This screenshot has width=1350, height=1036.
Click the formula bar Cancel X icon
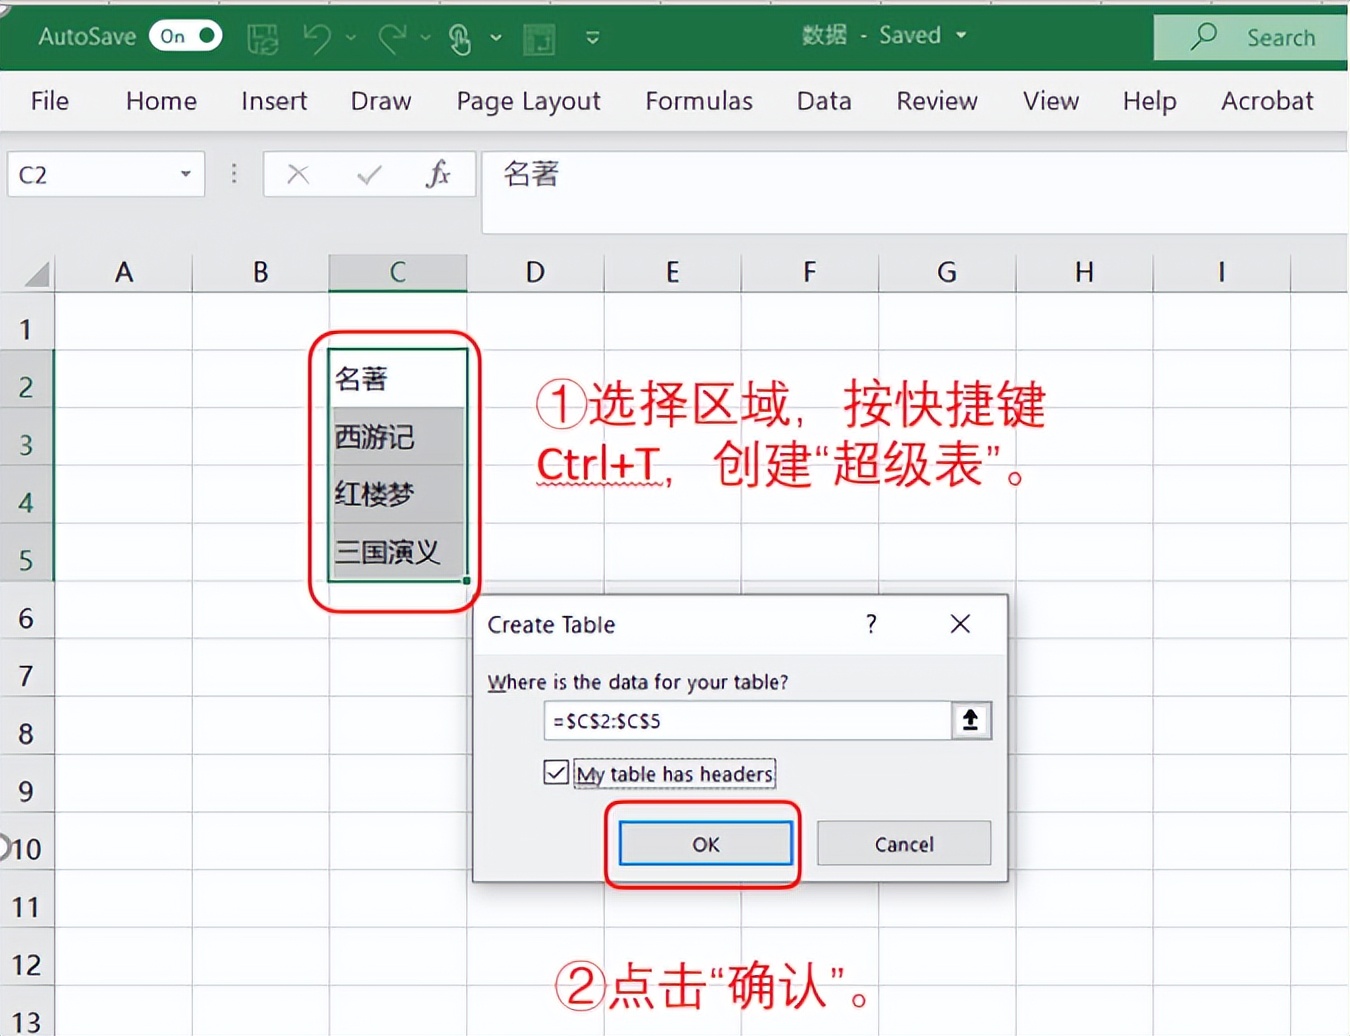[298, 175]
